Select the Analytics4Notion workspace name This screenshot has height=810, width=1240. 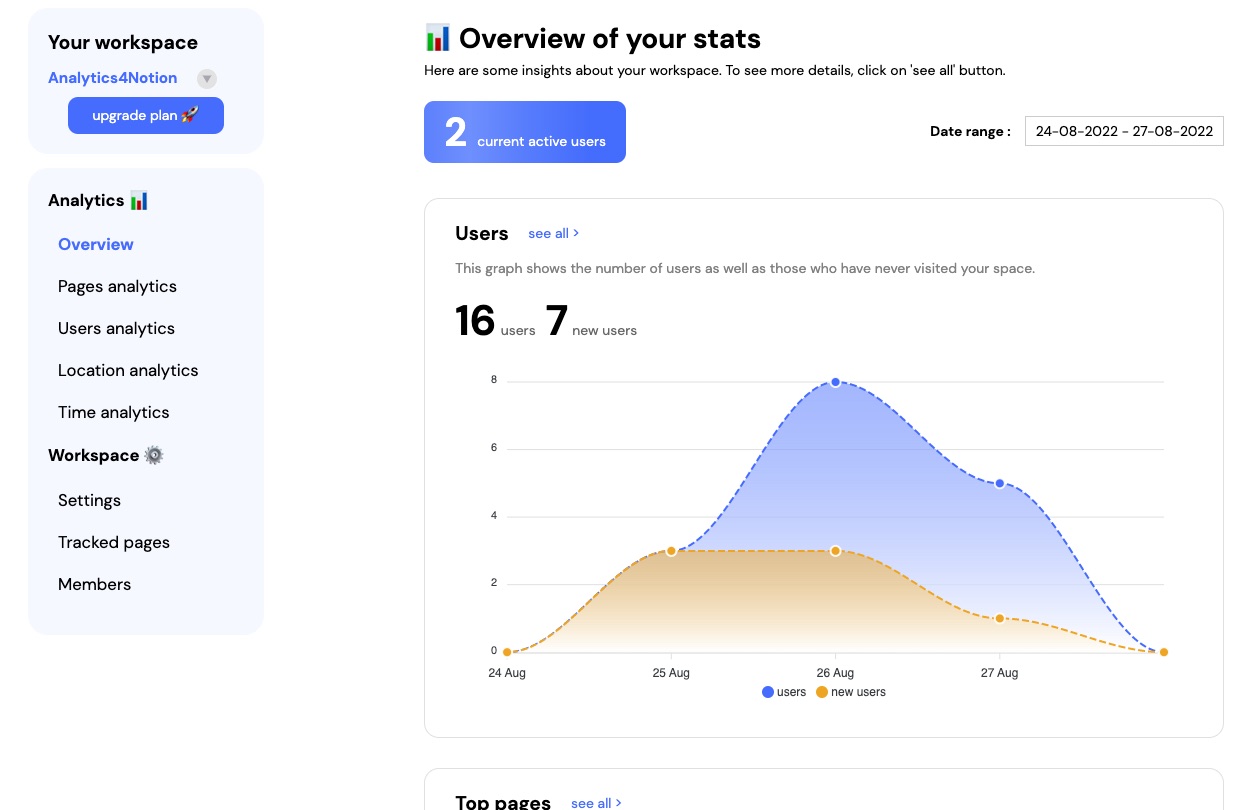[113, 78]
